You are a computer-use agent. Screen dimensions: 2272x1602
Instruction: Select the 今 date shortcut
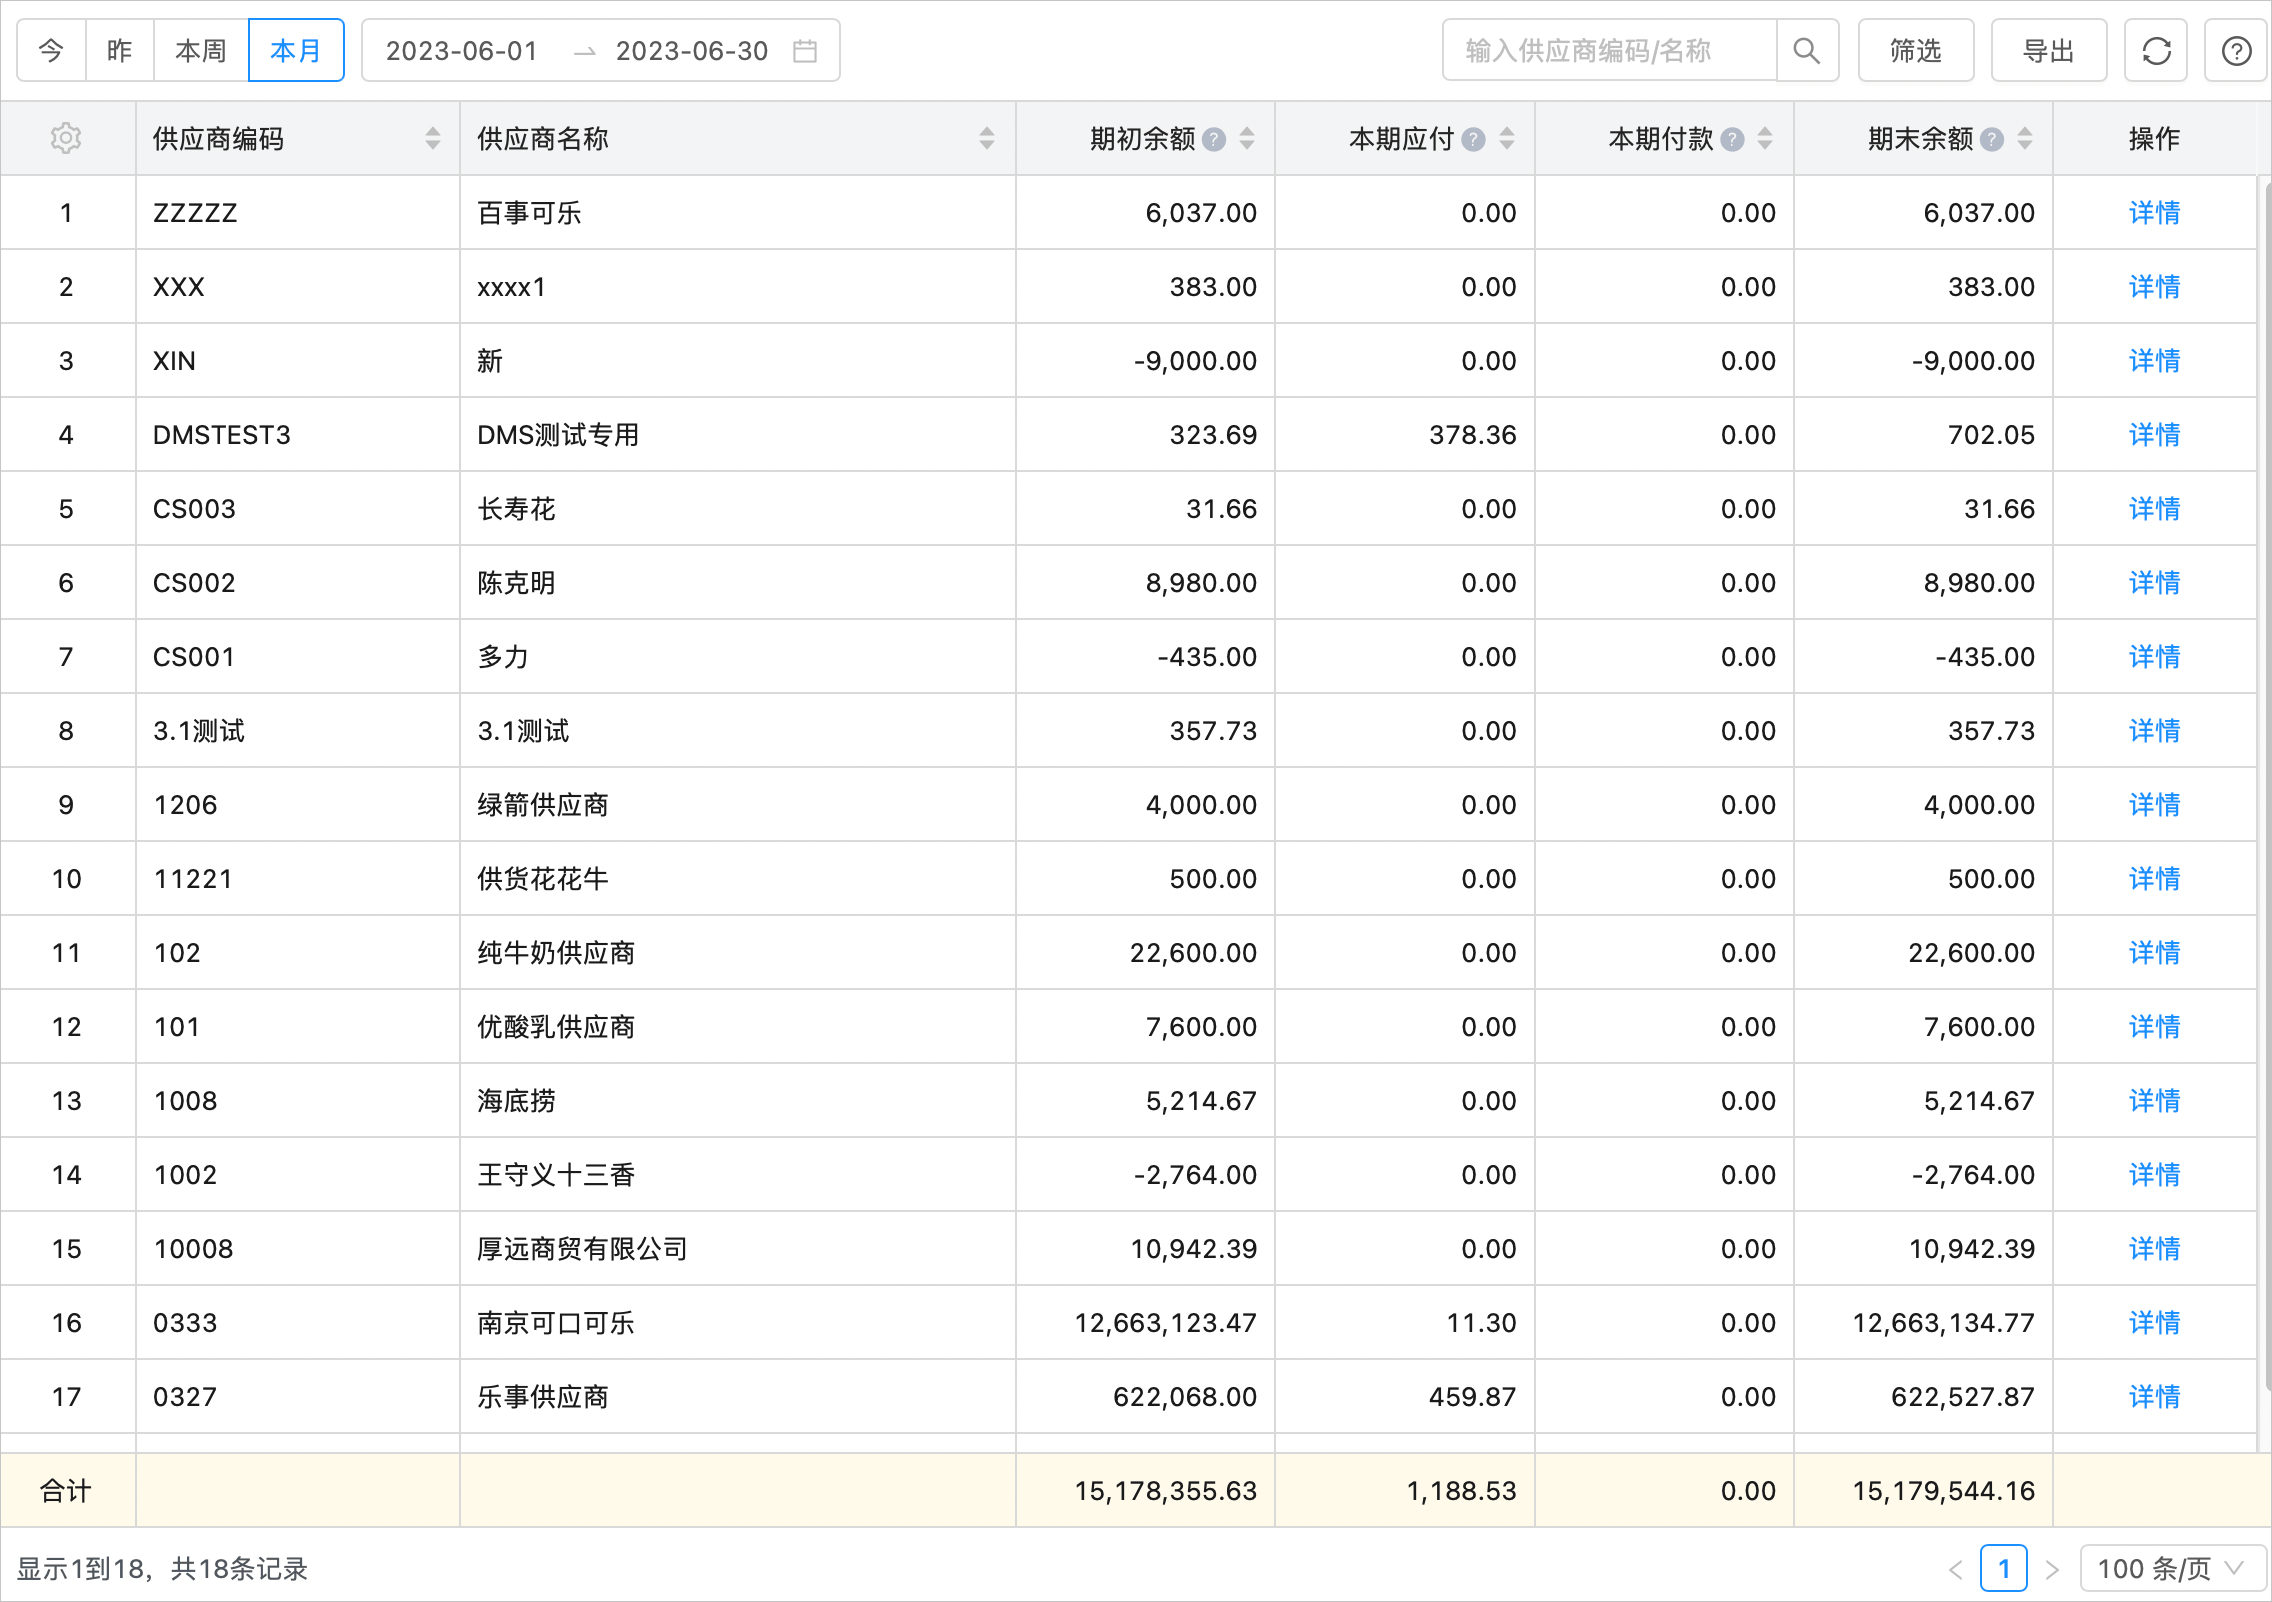tap(52, 50)
